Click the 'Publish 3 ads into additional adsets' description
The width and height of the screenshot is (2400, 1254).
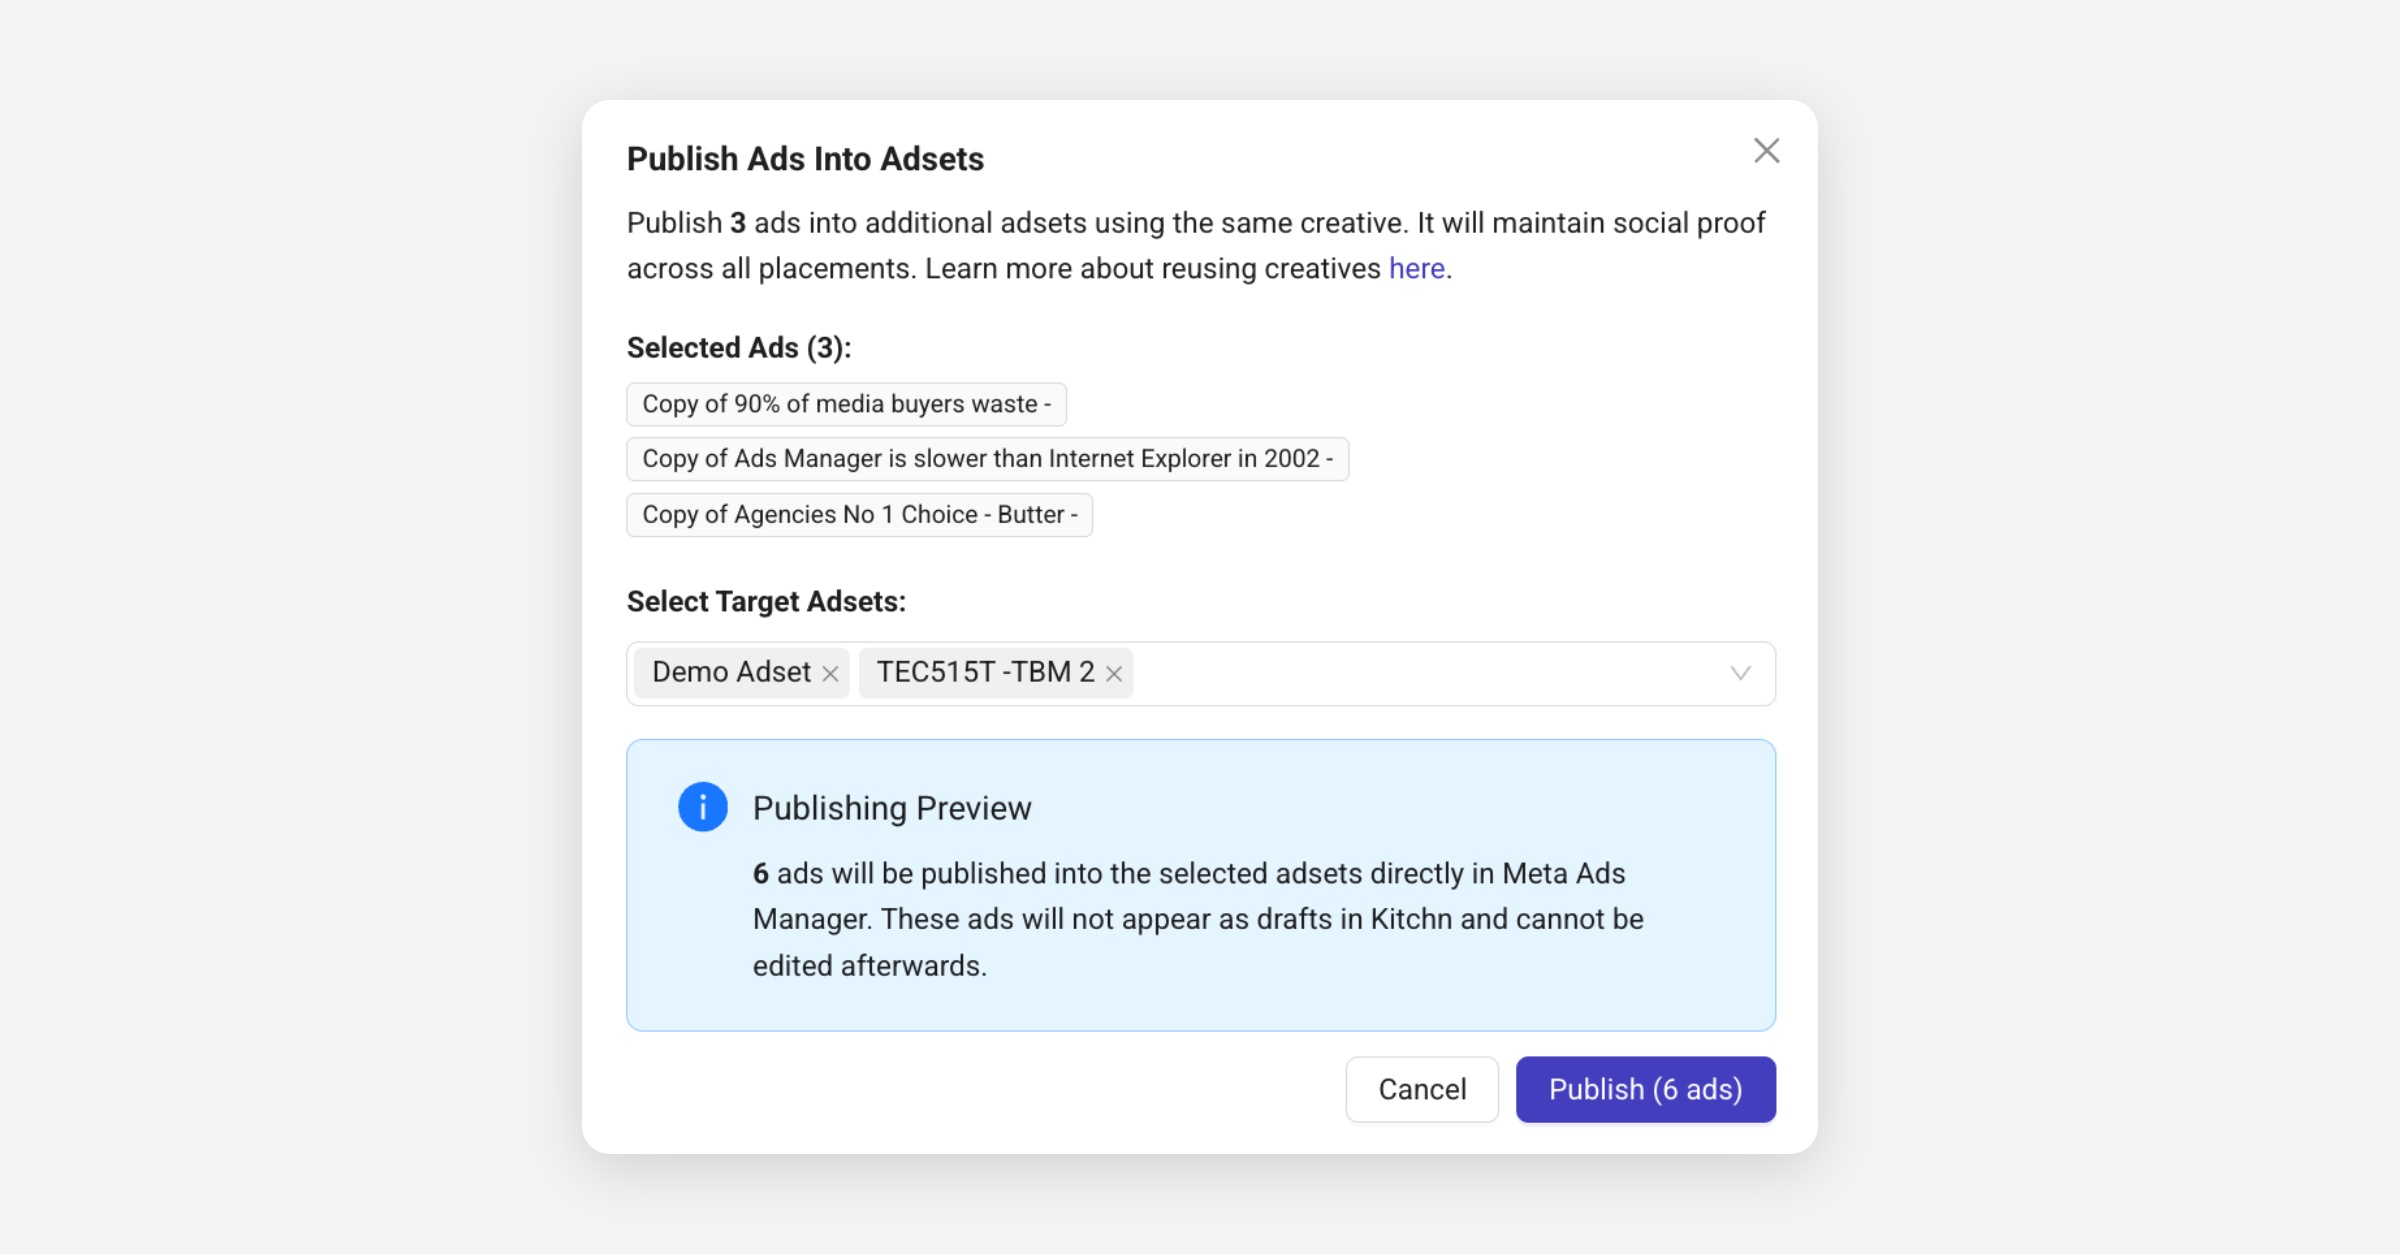pos(1195,245)
